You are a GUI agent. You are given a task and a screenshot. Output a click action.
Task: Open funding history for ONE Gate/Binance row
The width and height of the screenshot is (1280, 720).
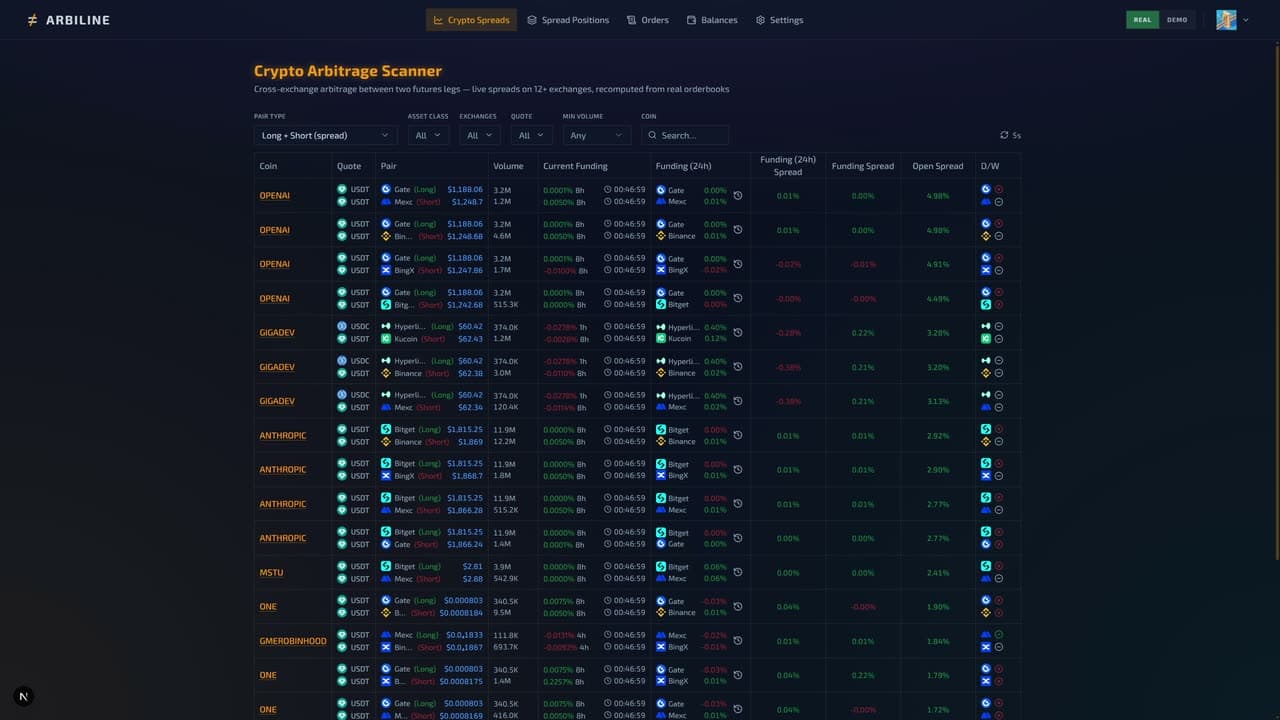click(x=738, y=606)
